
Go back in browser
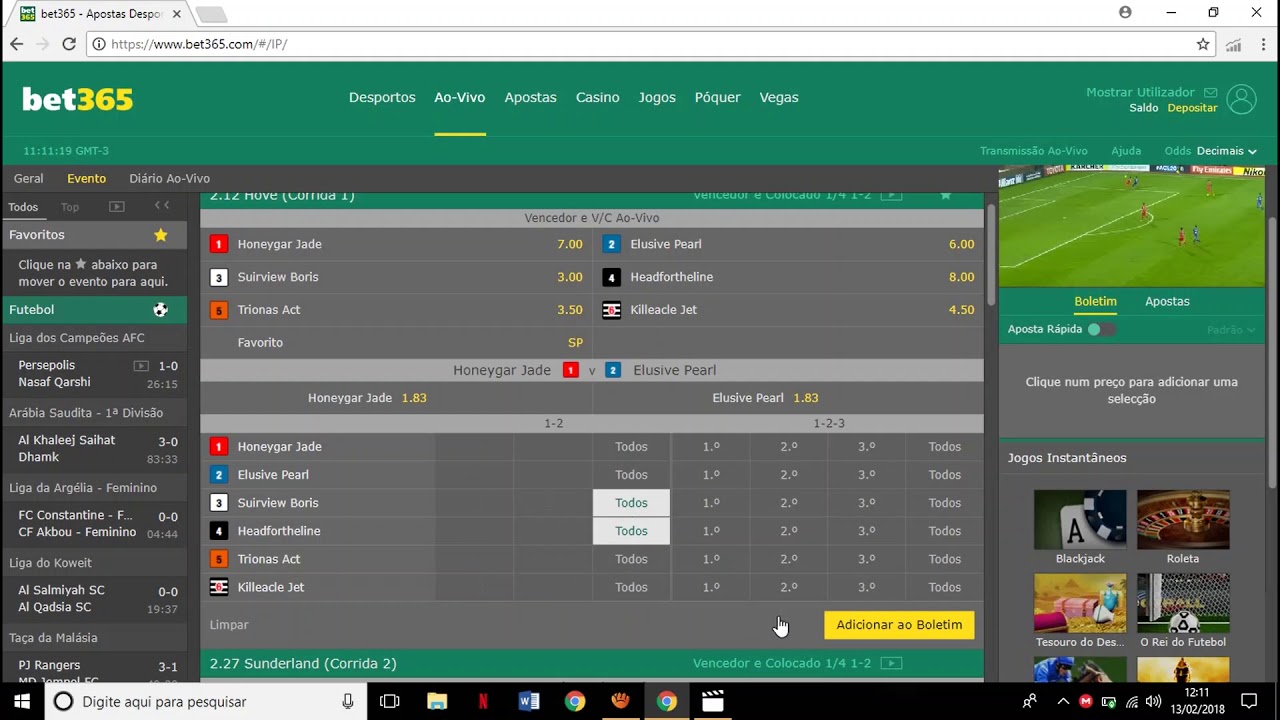tap(17, 44)
